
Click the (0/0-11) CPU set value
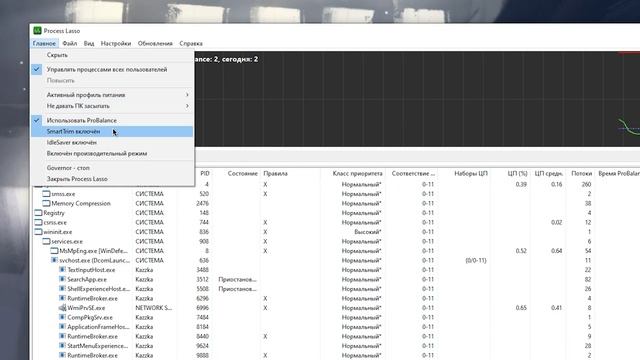476,260
